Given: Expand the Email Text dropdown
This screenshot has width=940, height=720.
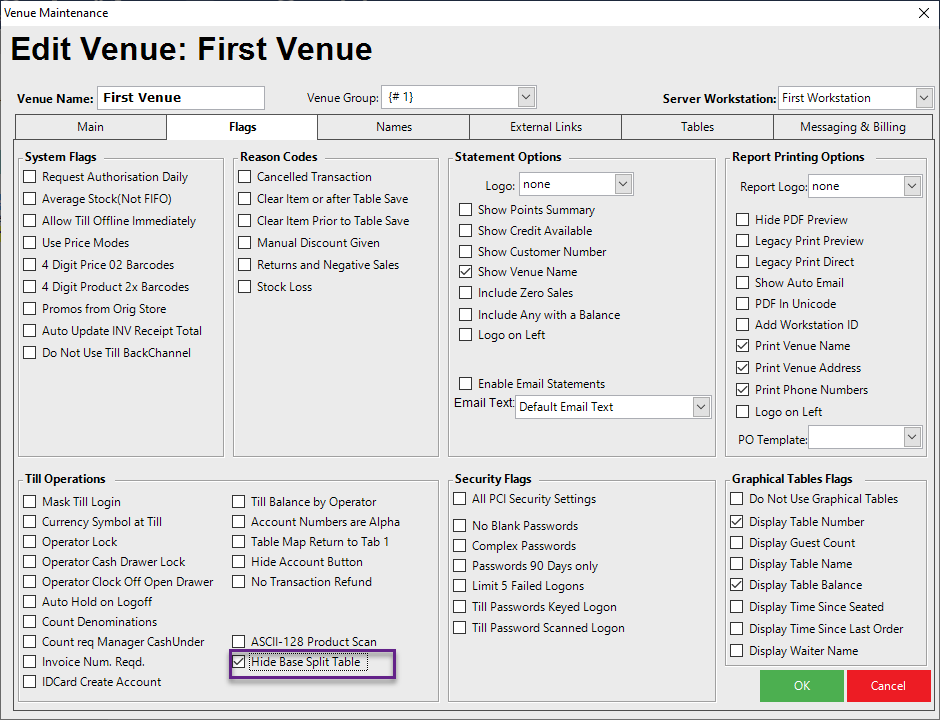Looking at the screenshot, I should pyautogui.click(x=699, y=407).
